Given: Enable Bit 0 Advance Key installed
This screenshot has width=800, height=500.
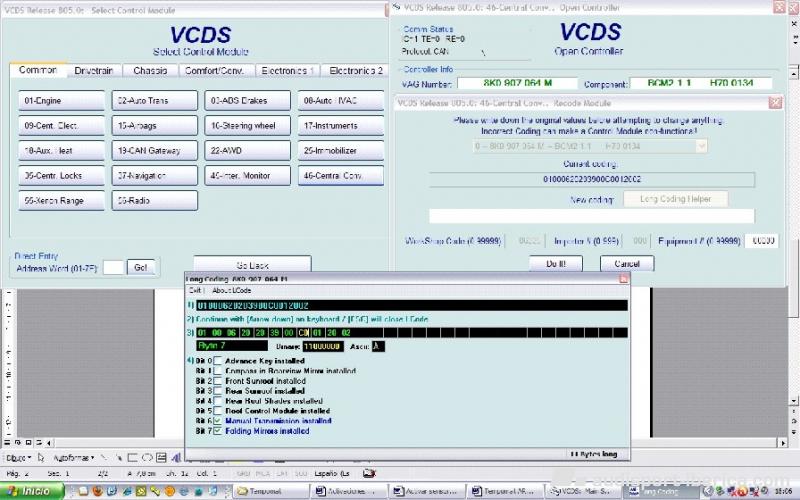Looking at the screenshot, I should pyautogui.click(x=219, y=360).
